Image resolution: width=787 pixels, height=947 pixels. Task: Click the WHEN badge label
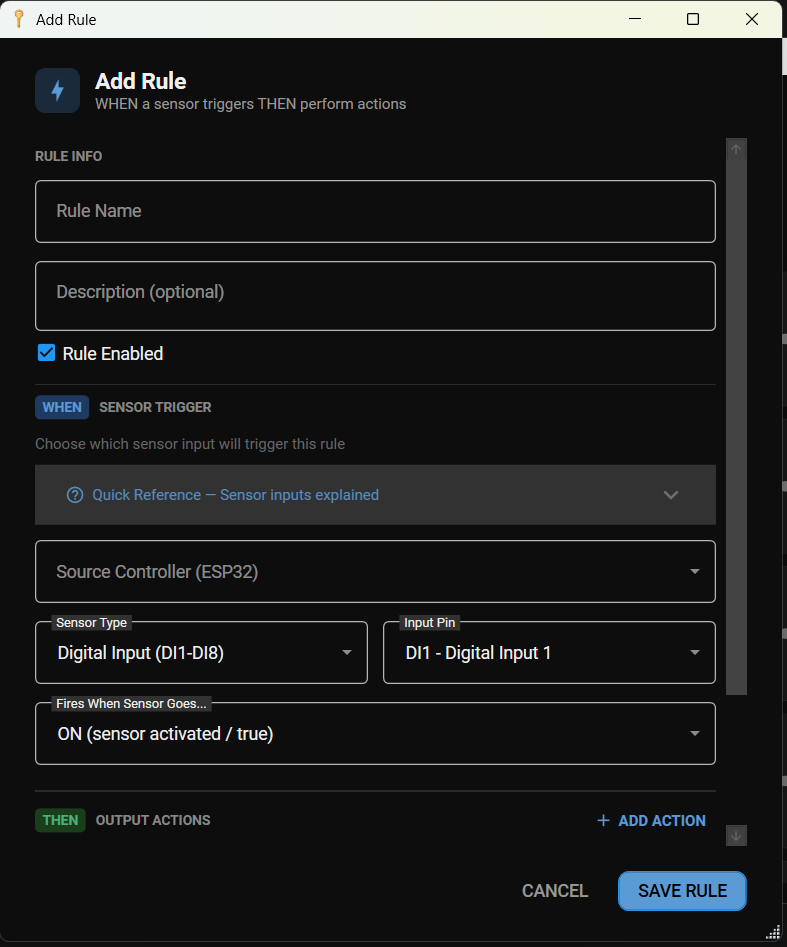click(62, 407)
